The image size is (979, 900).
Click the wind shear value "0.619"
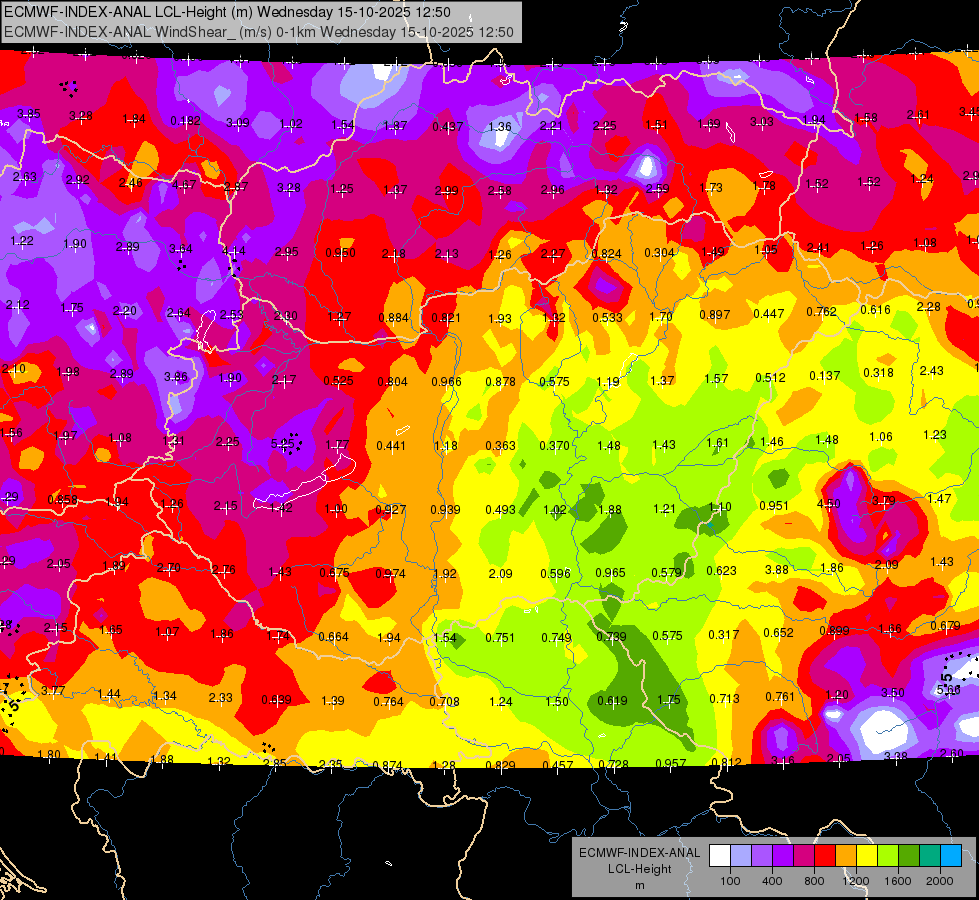coord(612,700)
